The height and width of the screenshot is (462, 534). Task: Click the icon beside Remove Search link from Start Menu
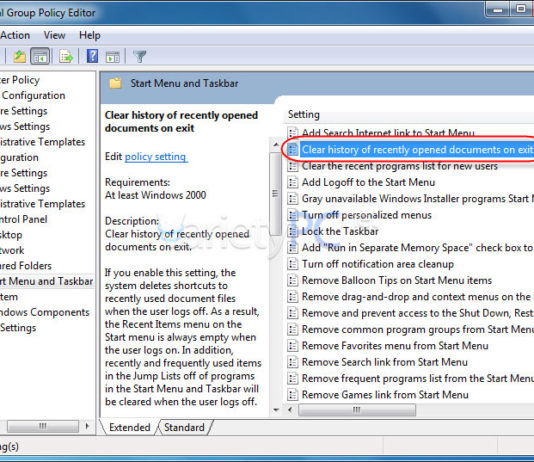[292, 362]
